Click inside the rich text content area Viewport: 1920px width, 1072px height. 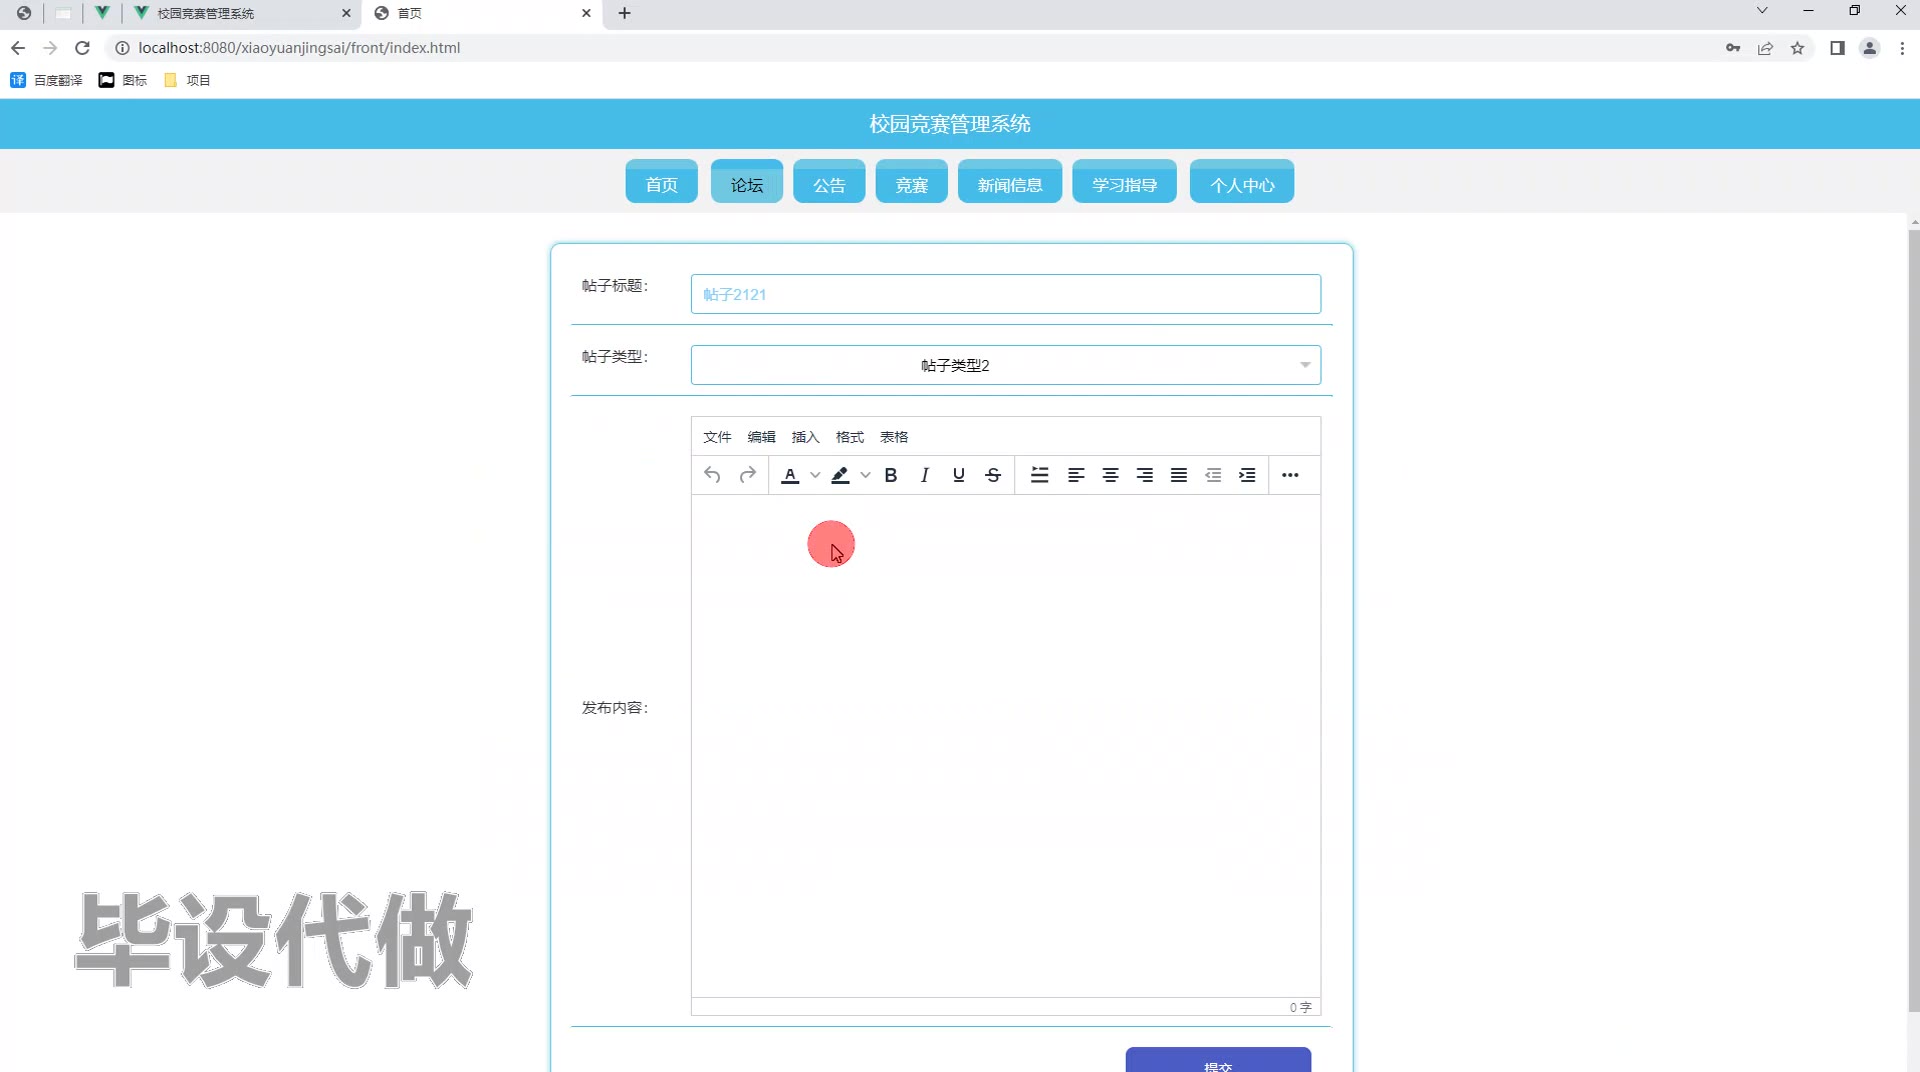tap(1005, 746)
